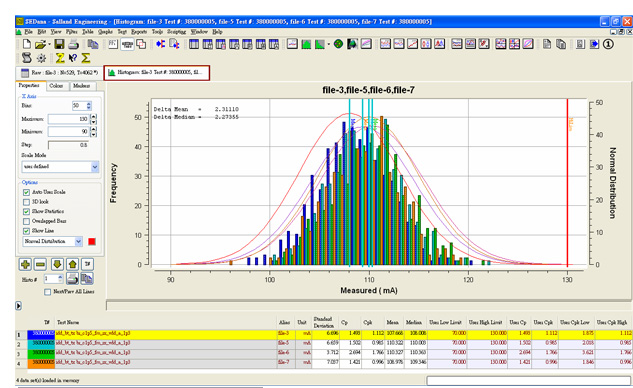Enable the 3D look checkbox
This screenshot has width=633, height=388.
click(x=26, y=202)
